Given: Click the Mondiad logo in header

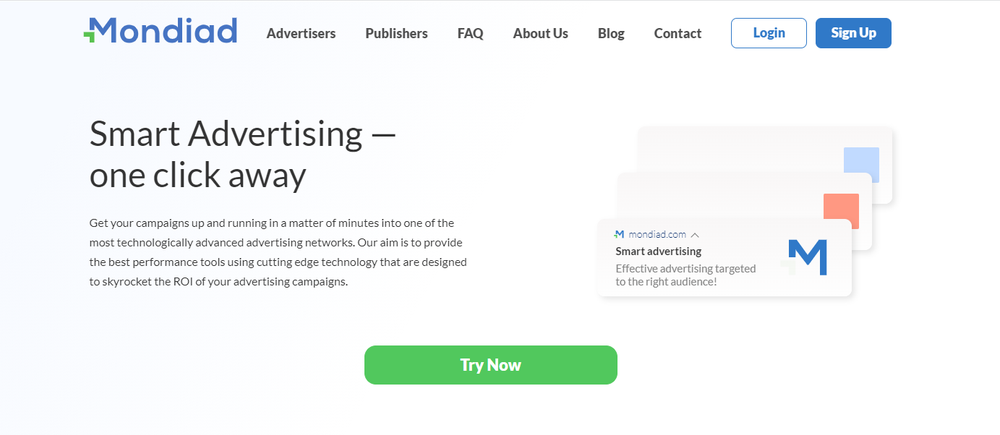Looking at the screenshot, I should tap(160, 31).
